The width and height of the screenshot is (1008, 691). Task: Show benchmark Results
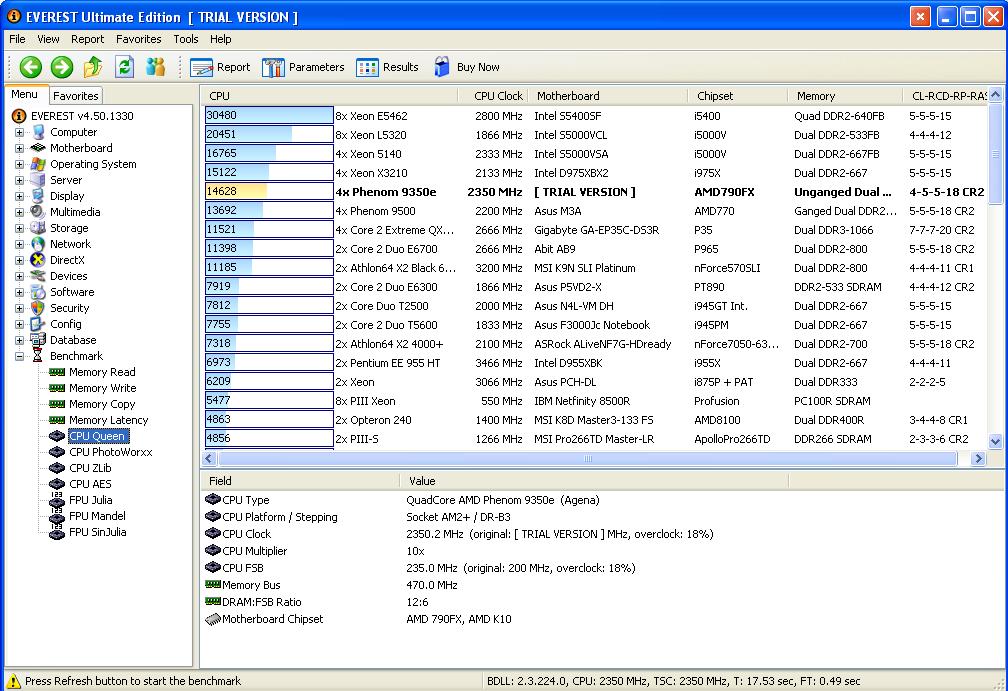coord(387,67)
